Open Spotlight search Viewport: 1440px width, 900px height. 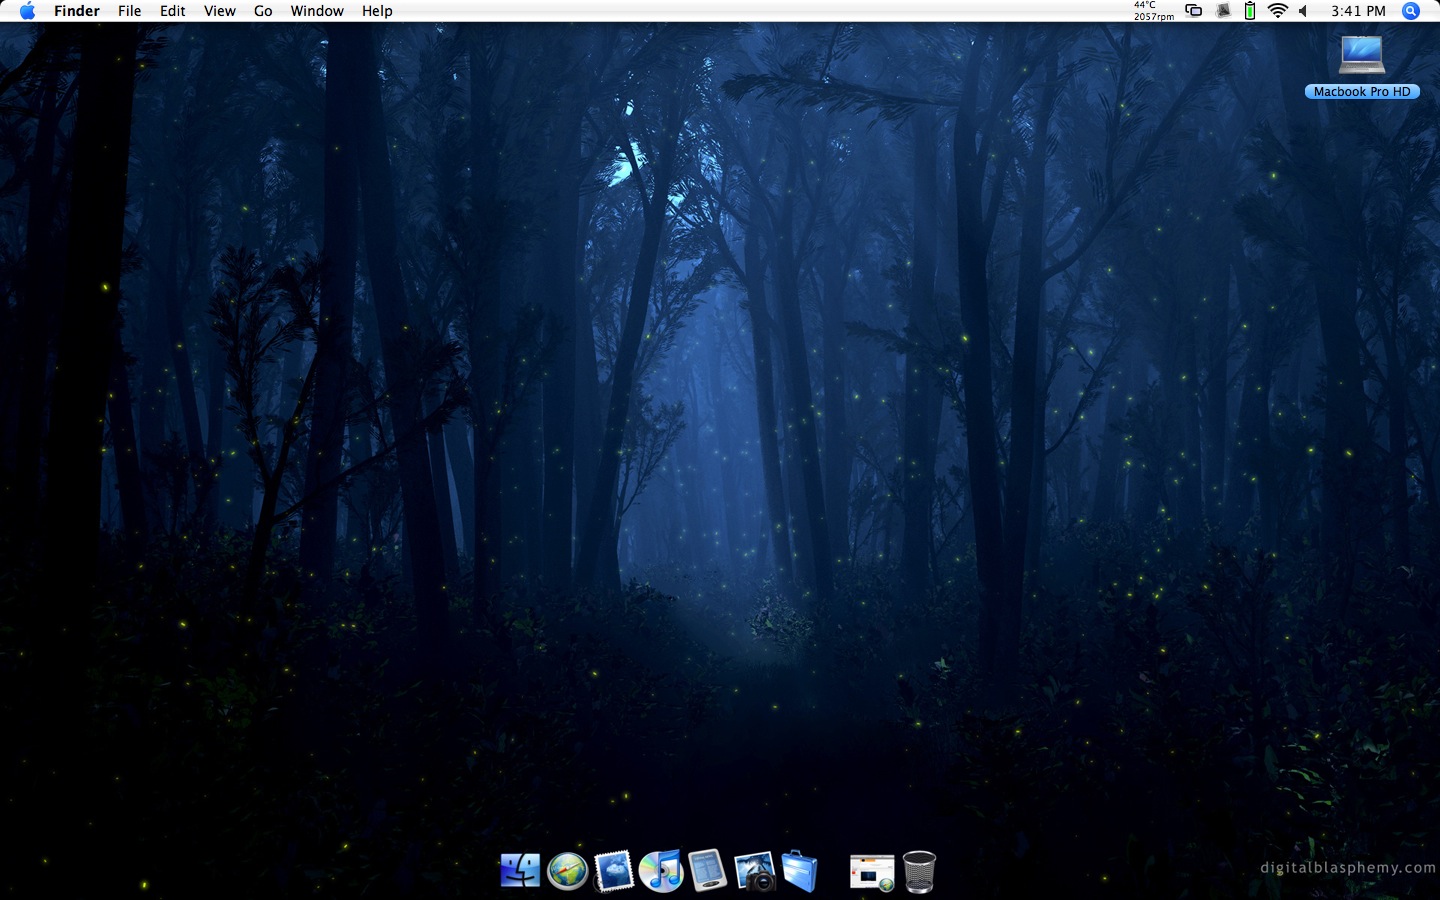1411,11
